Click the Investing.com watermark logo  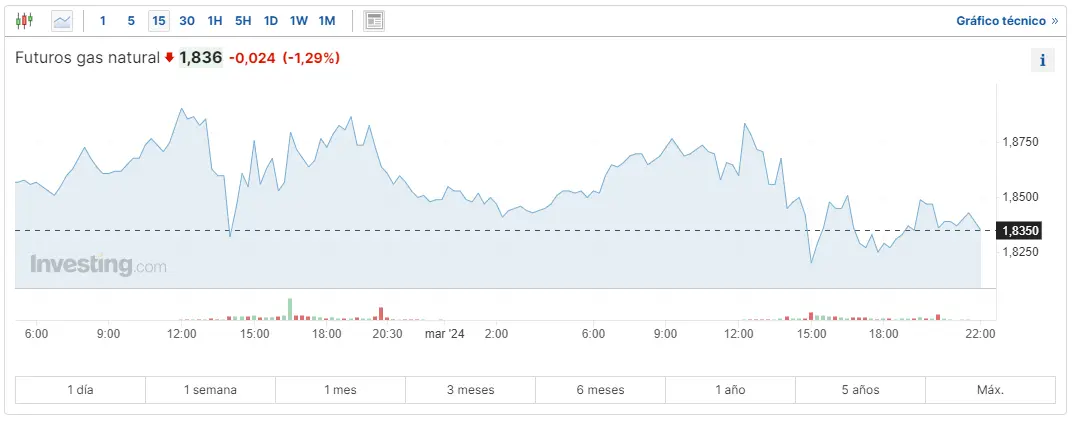(x=98, y=265)
